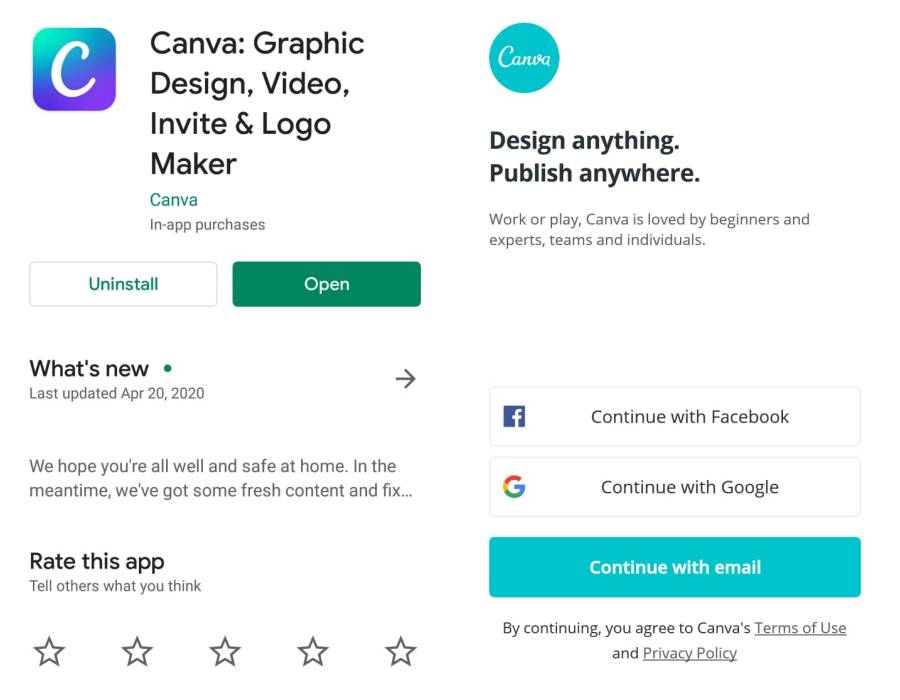The height and width of the screenshot is (700, 900).
Task: Open the Canva developer page link
Action: pos(173,200)
